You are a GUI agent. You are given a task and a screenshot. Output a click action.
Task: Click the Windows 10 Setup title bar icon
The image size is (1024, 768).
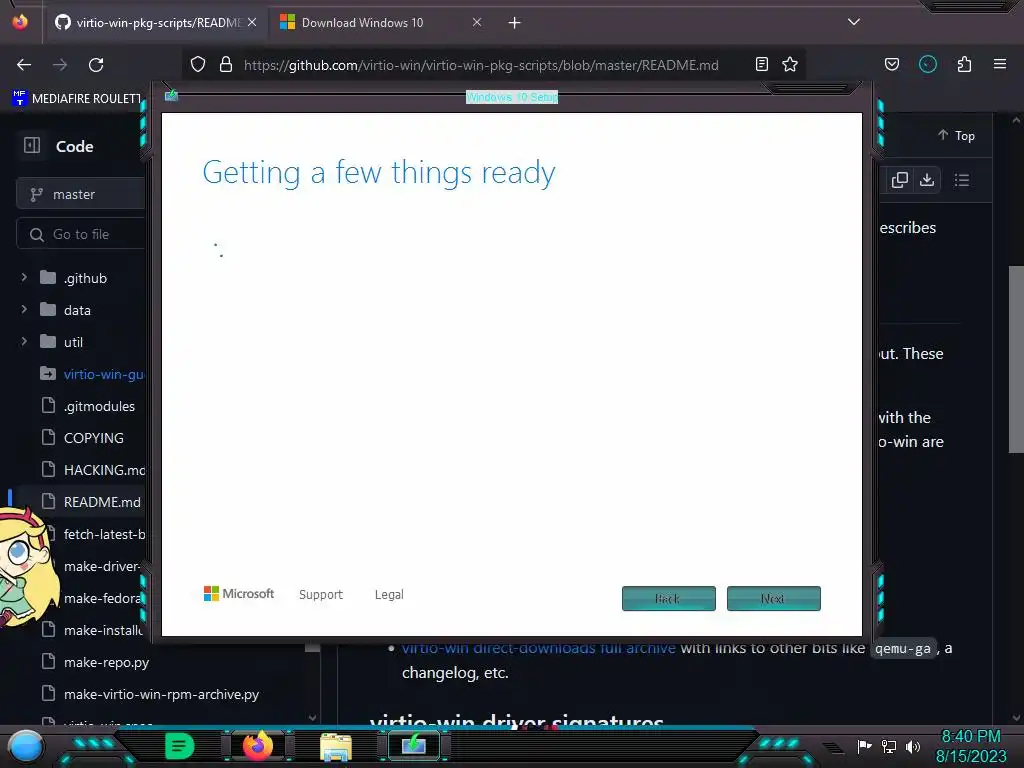[x=171, y=95]
